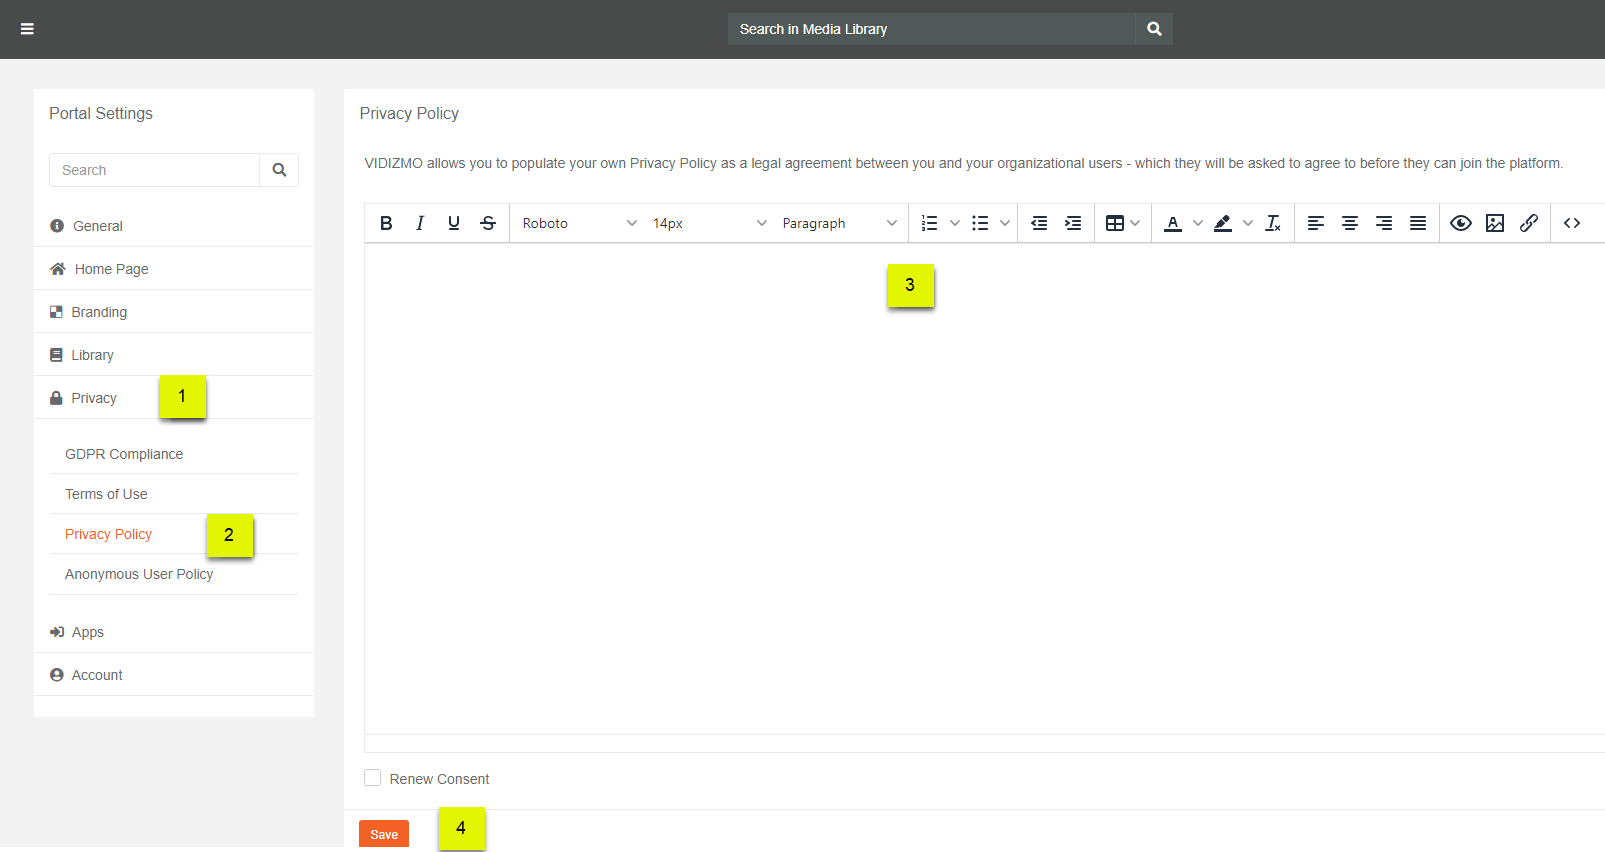The image size is (1605, 852).
Task: Select GDPR Compliance in sidebar
Action: pos(124,454)
